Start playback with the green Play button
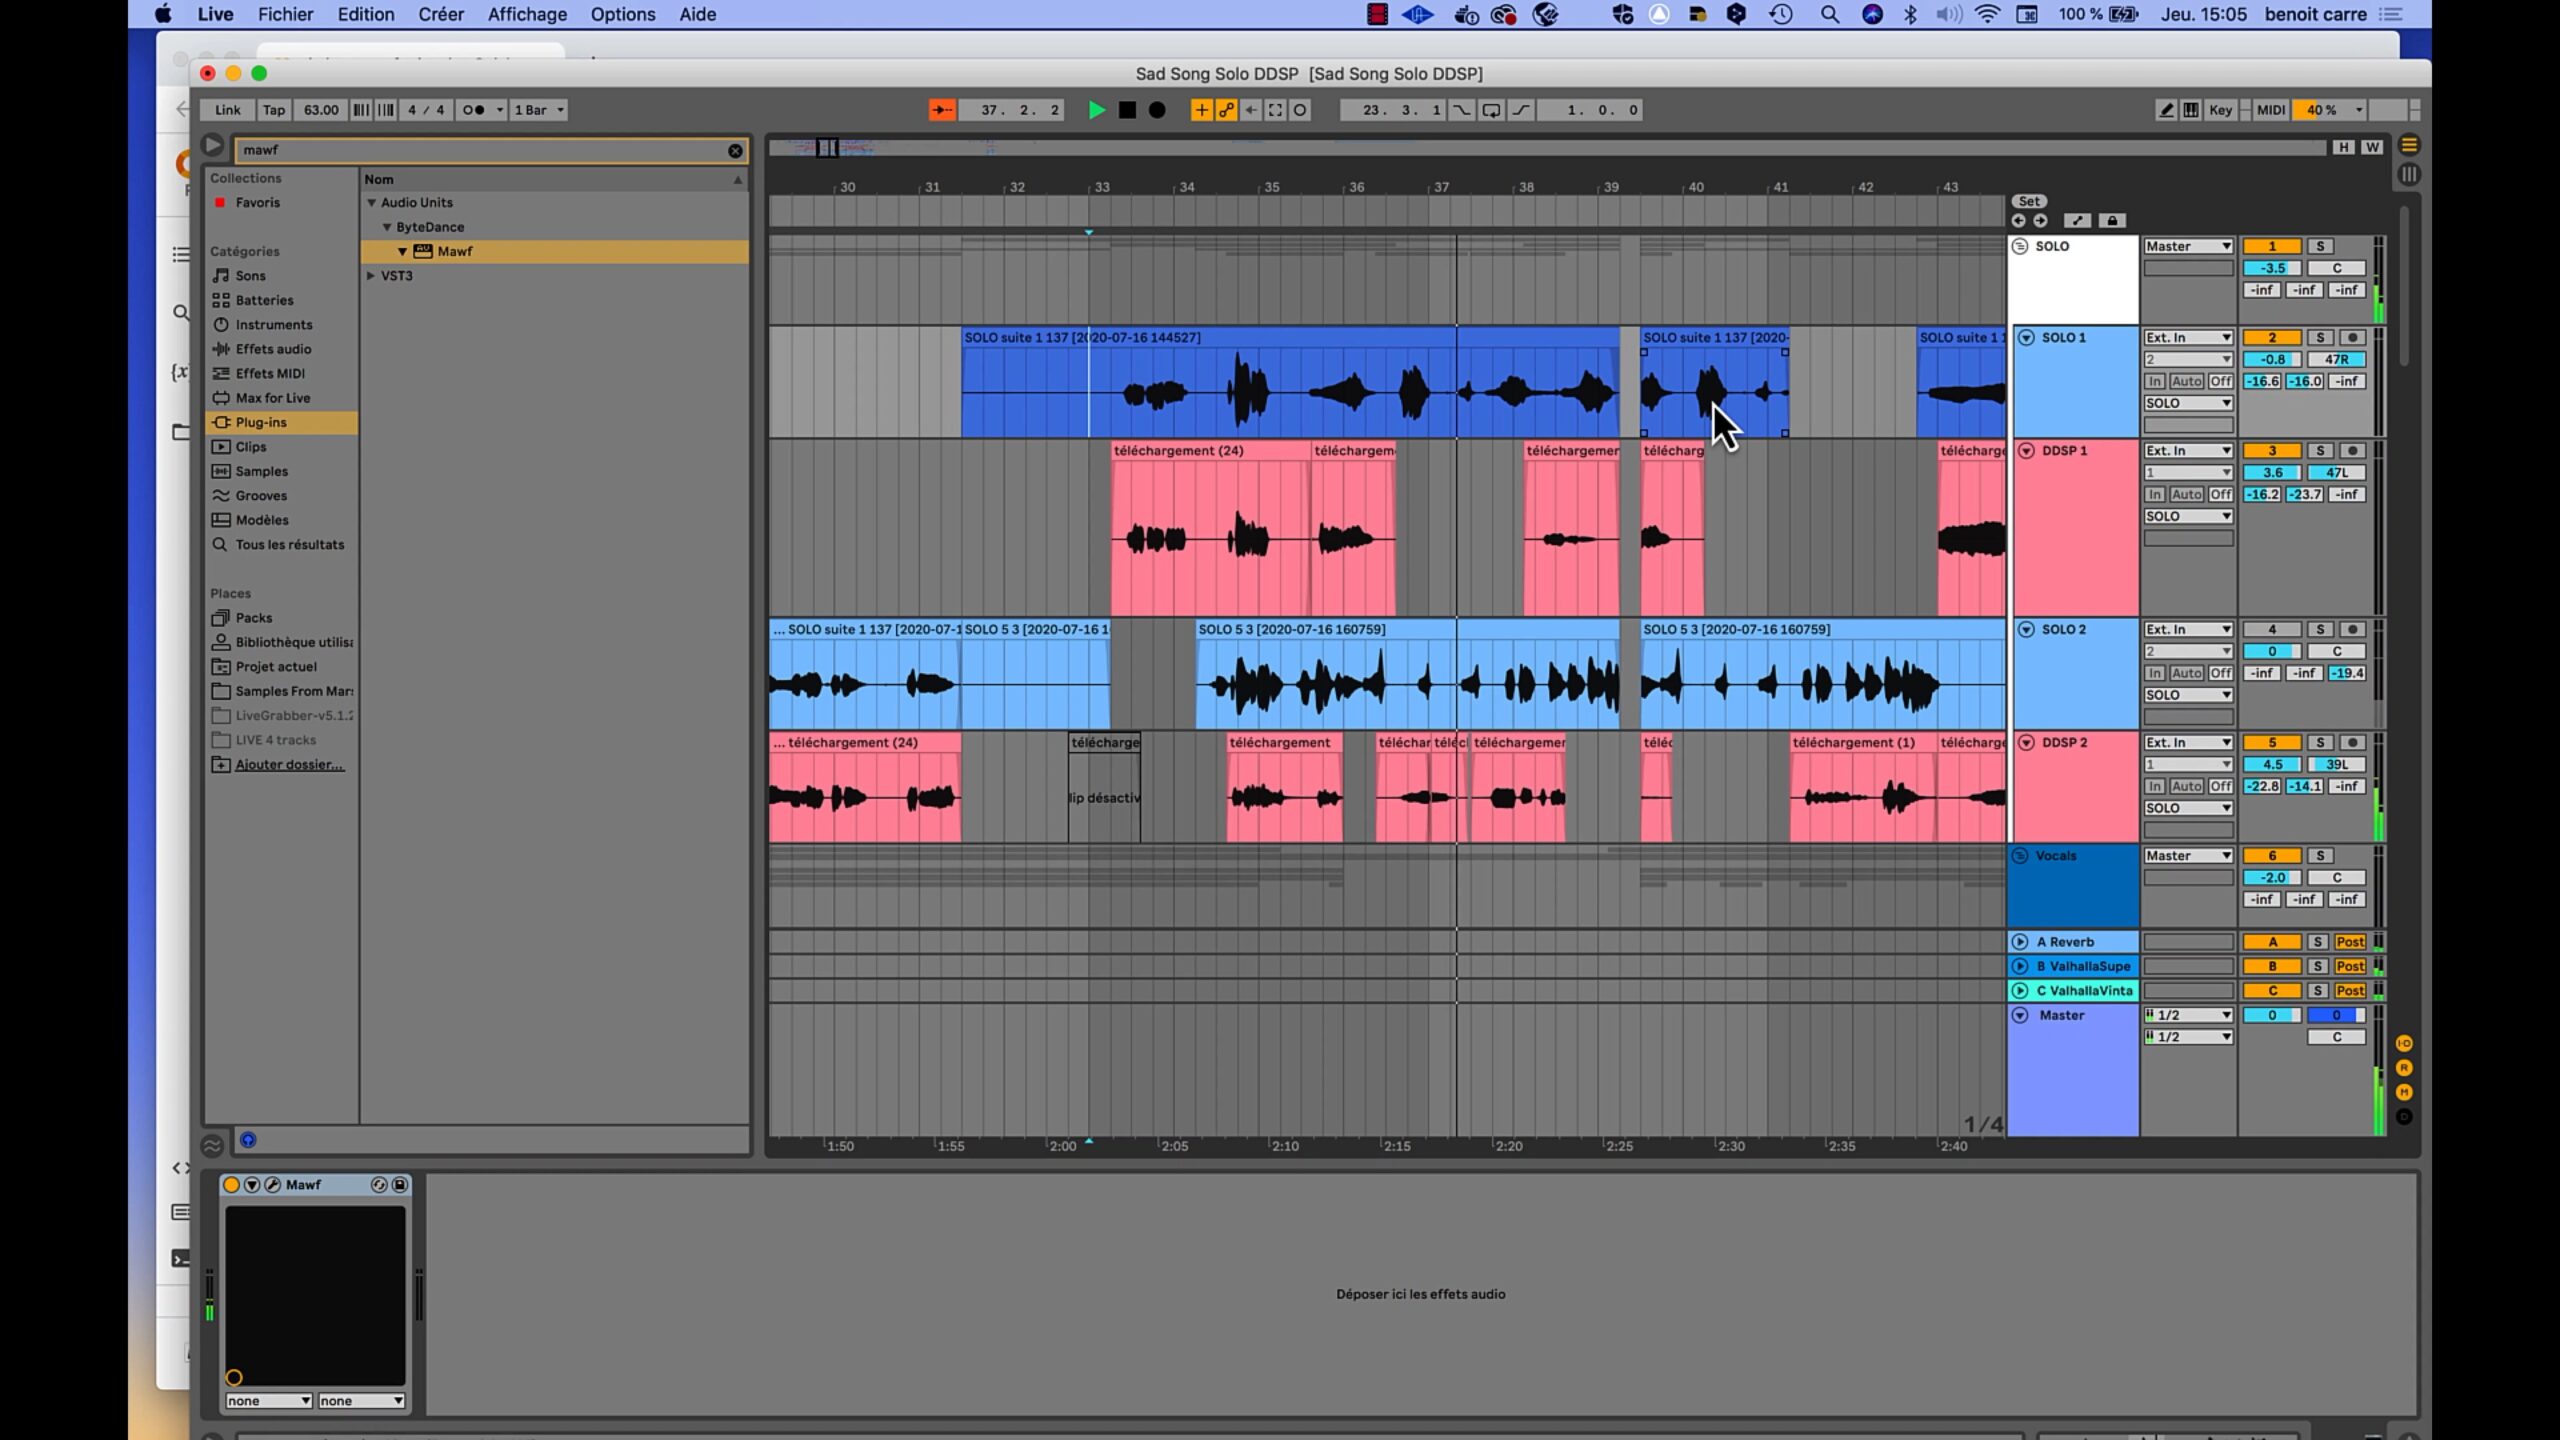 point(1096,110)
